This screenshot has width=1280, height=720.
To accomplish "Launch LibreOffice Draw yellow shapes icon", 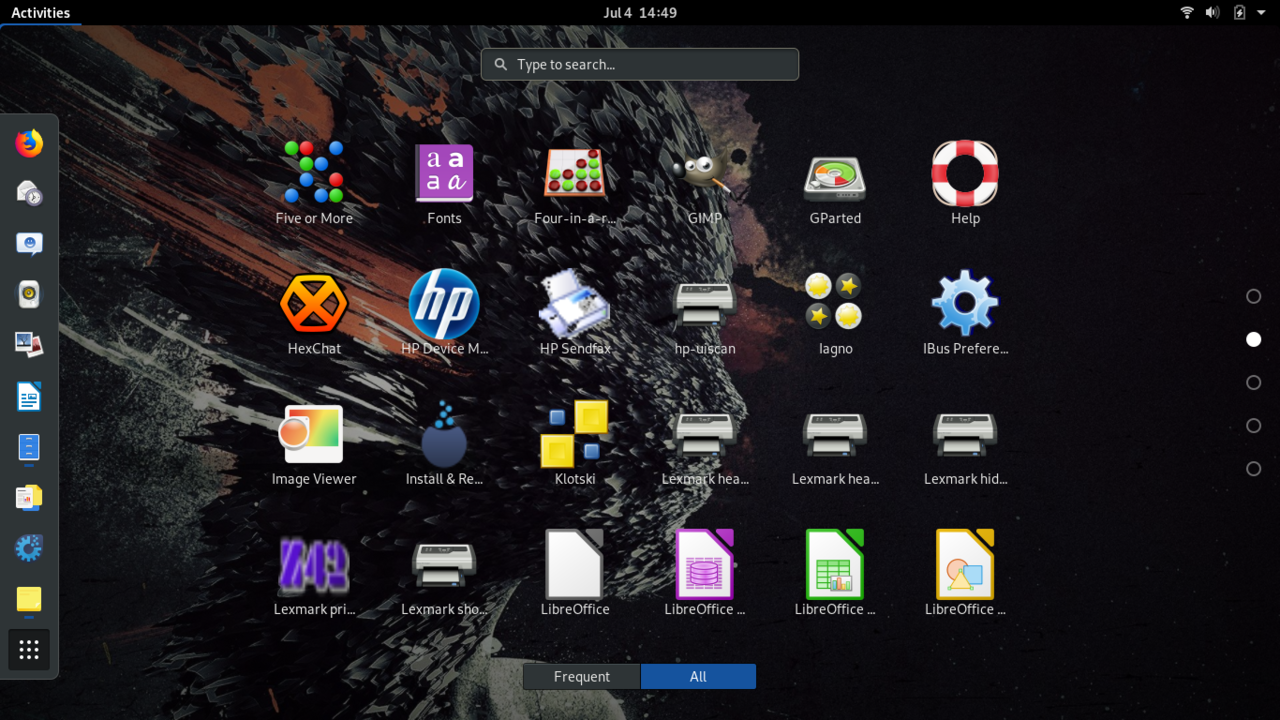I will click(x=965, y=573).
